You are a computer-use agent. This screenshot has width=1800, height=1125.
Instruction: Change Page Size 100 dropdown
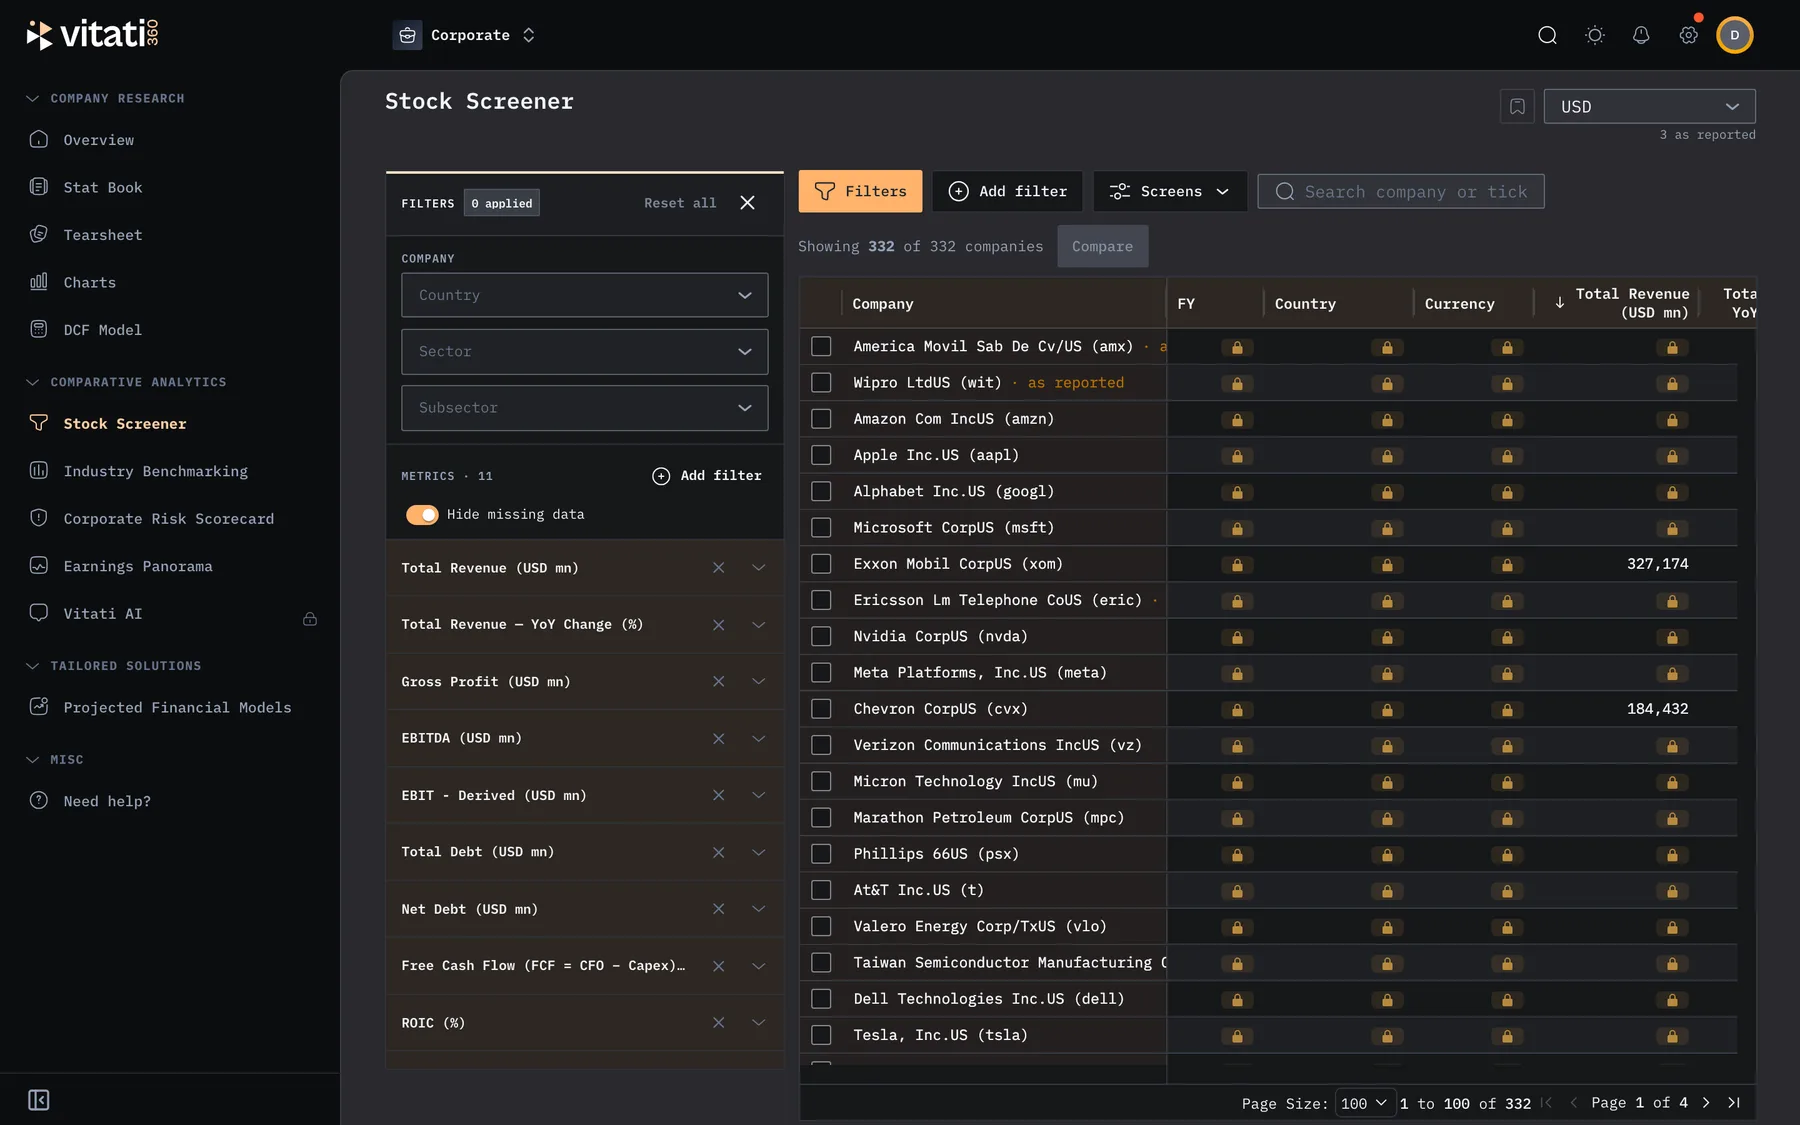click(1365, 1103)
